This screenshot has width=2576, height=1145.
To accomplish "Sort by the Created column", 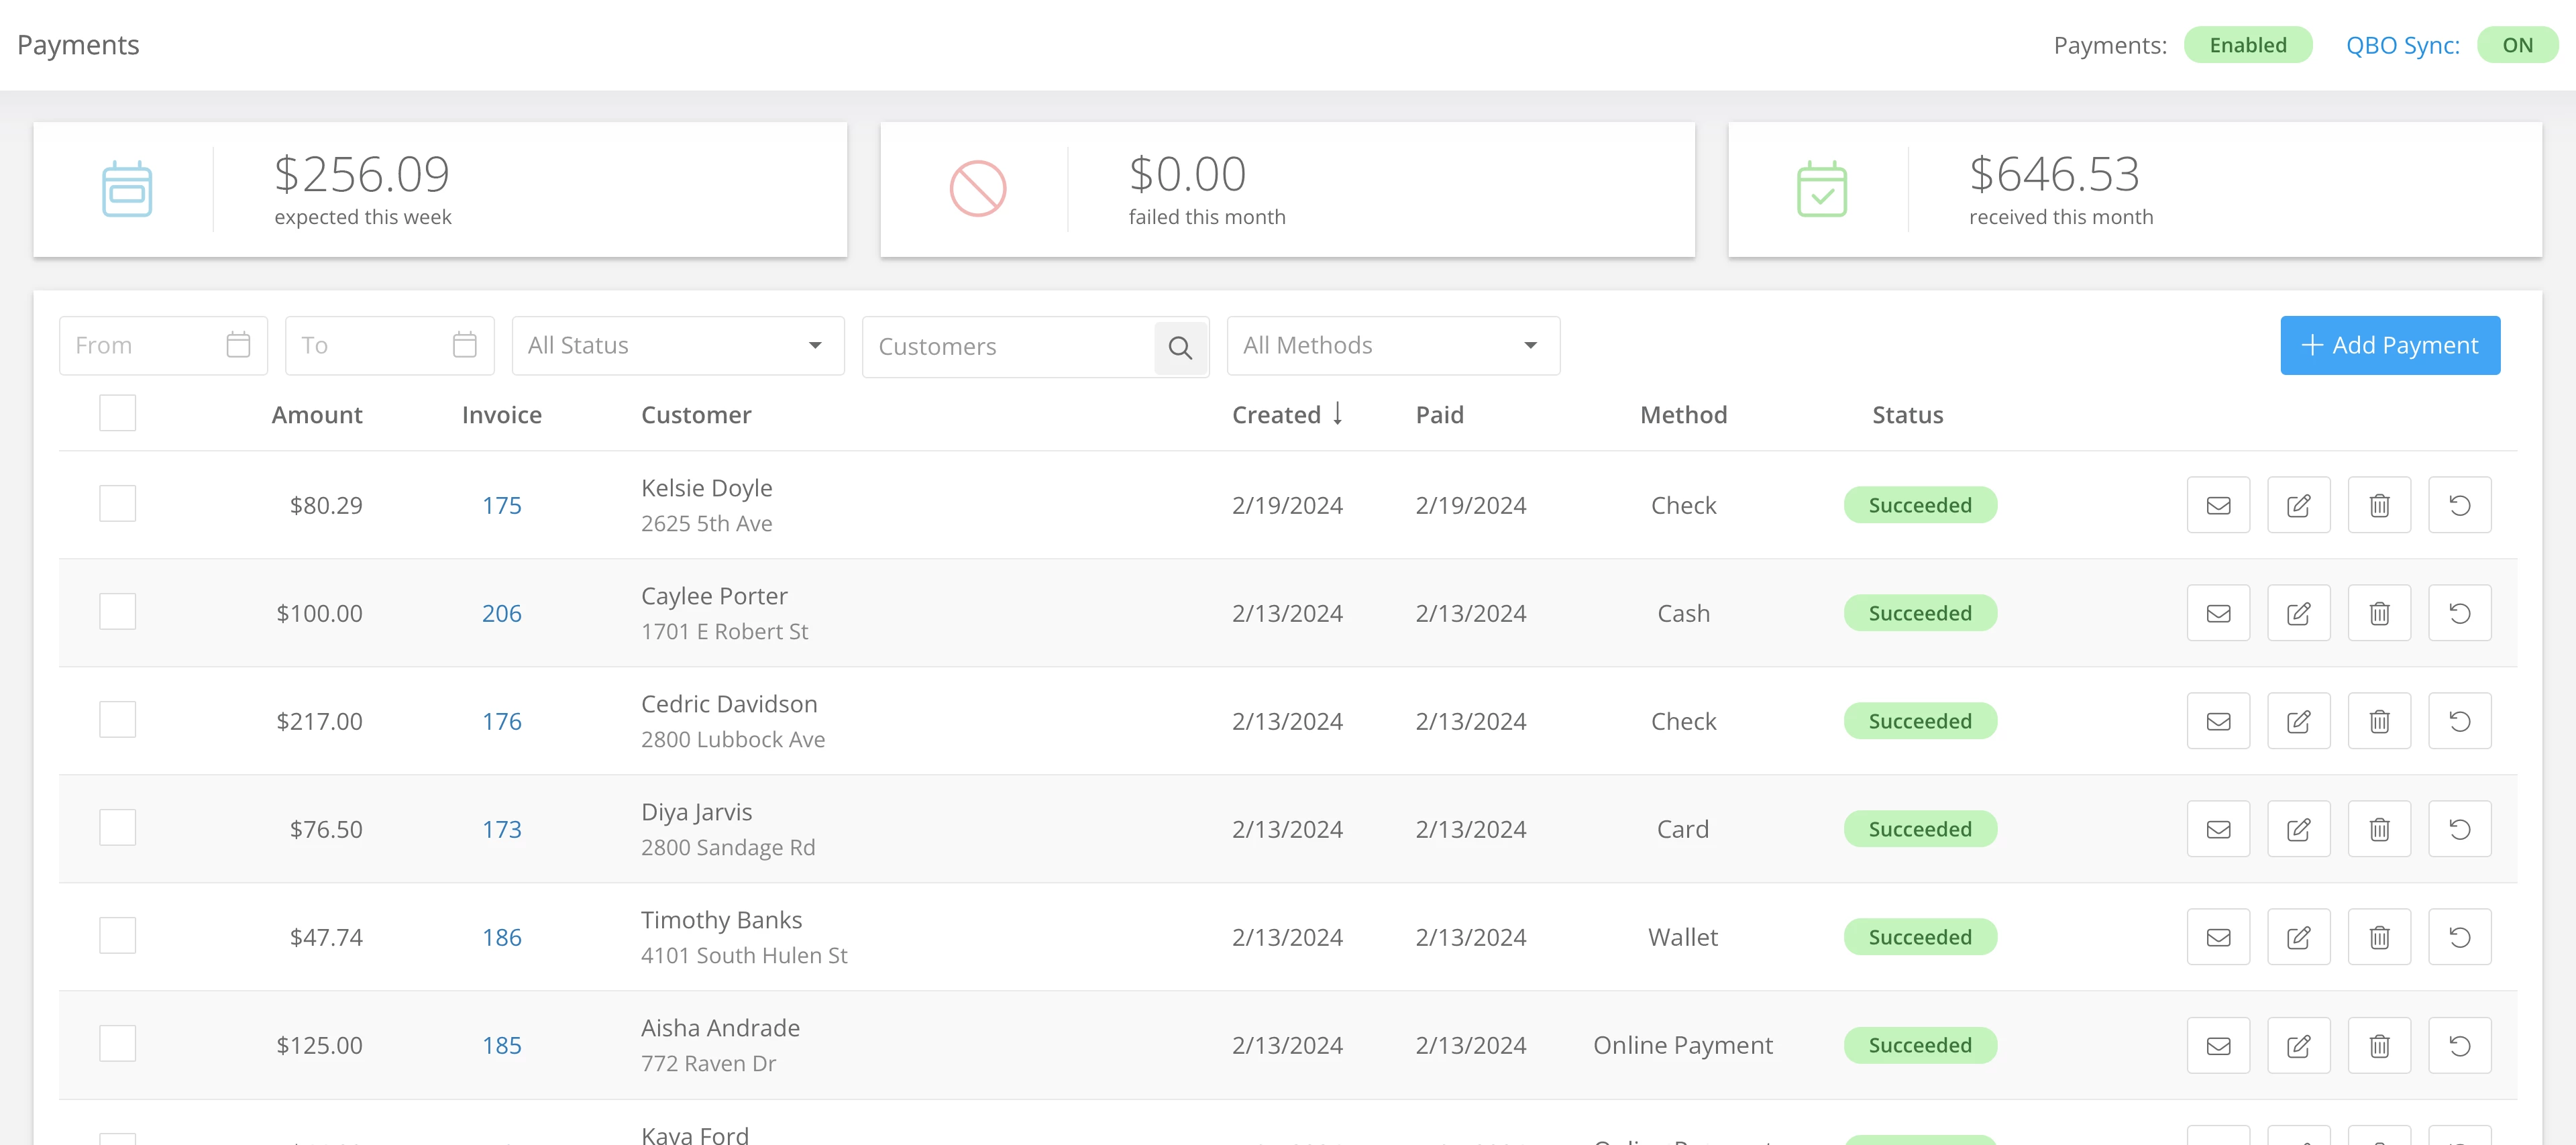I will (x=1288, y=414).
